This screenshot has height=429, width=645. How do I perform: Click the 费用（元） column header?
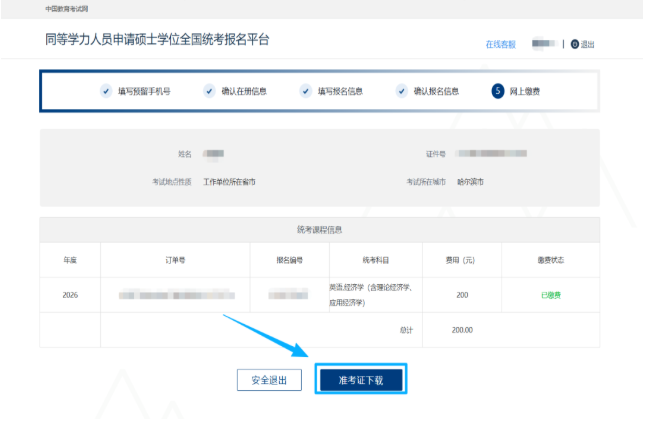[x=460, y=260]
